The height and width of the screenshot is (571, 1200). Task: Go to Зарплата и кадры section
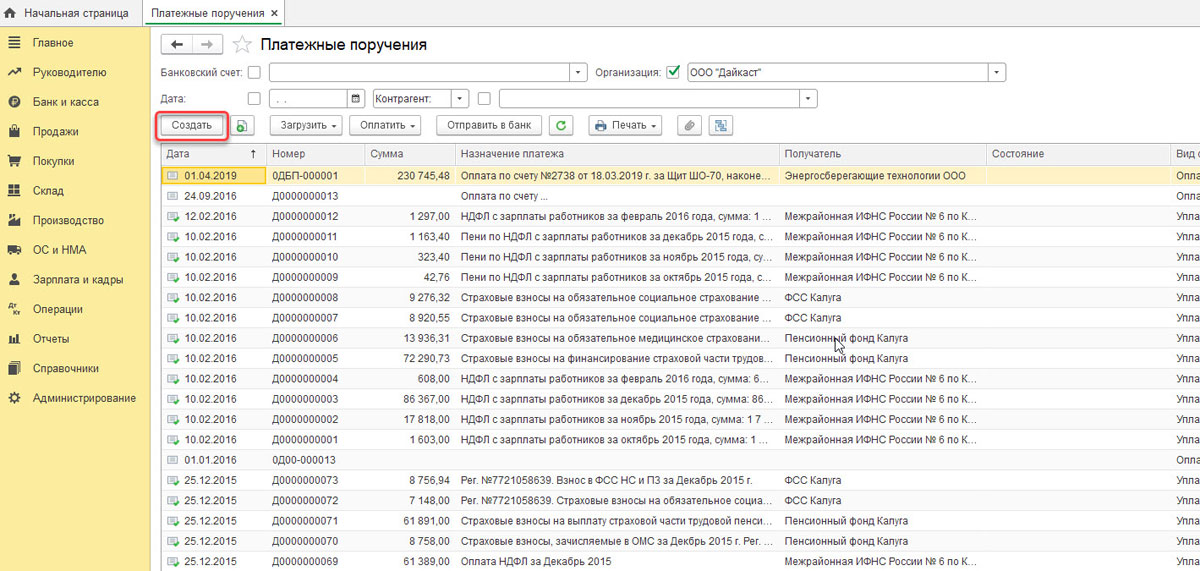(x=77, y=280)
